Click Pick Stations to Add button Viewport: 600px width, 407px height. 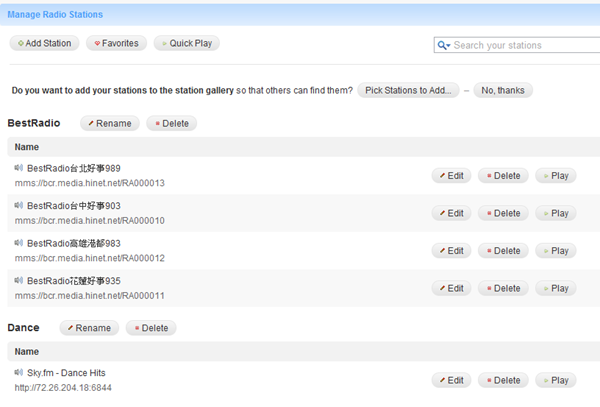pos(408,90)
